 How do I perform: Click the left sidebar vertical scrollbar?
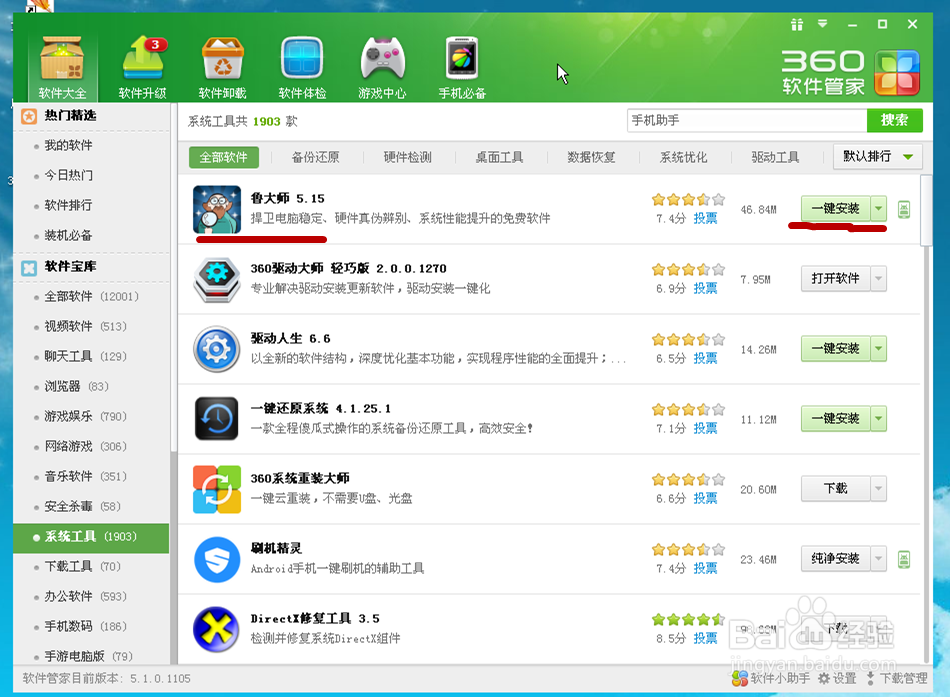174,279
